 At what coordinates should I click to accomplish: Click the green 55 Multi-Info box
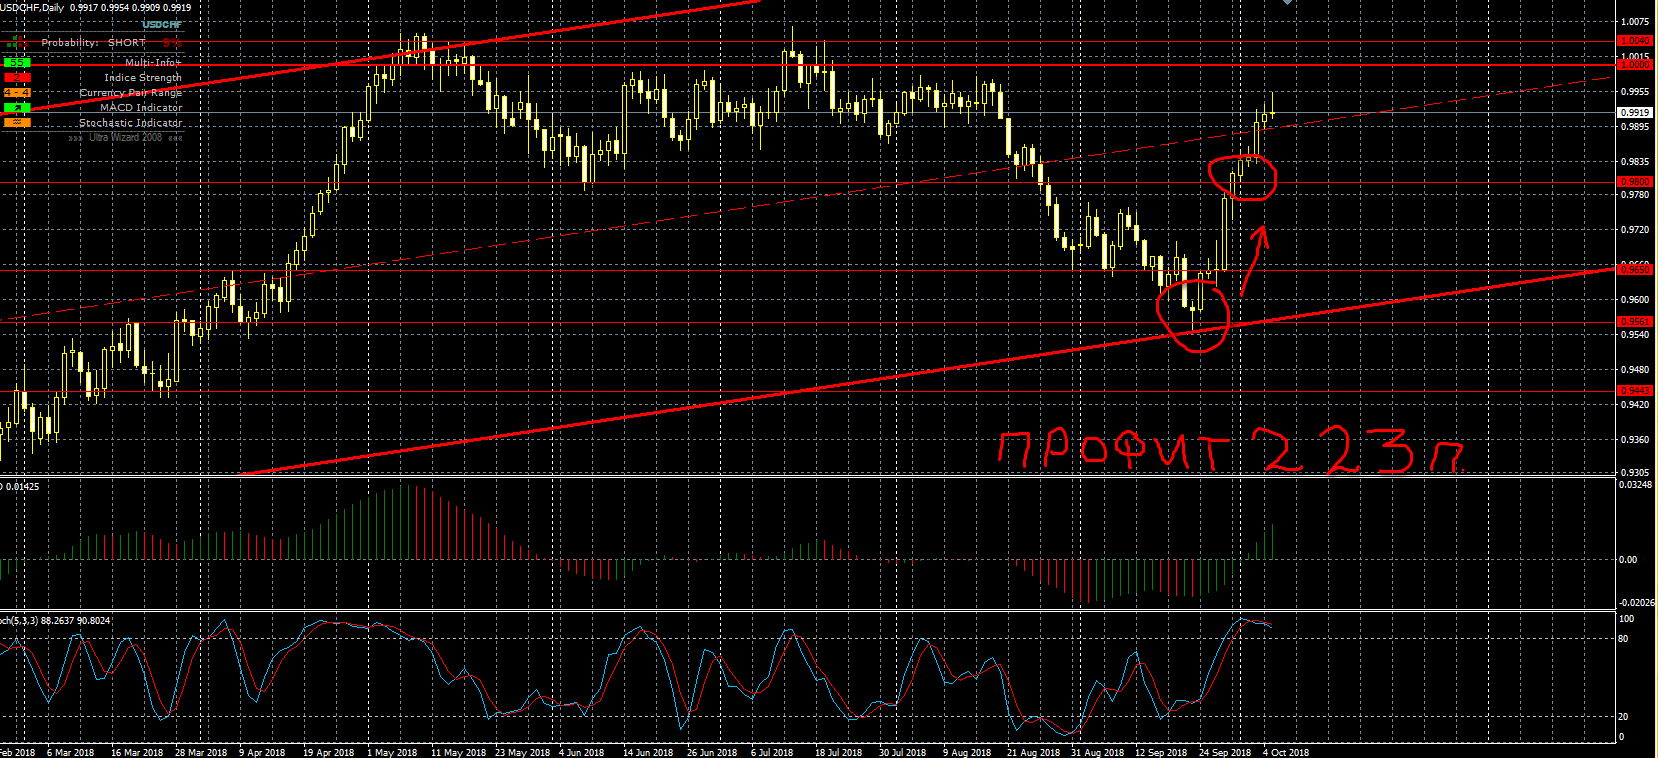(17, 63)
